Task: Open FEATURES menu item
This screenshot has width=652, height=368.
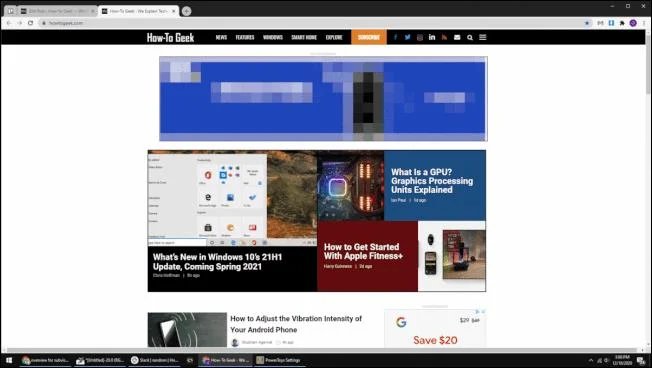Action: (245, 37)
